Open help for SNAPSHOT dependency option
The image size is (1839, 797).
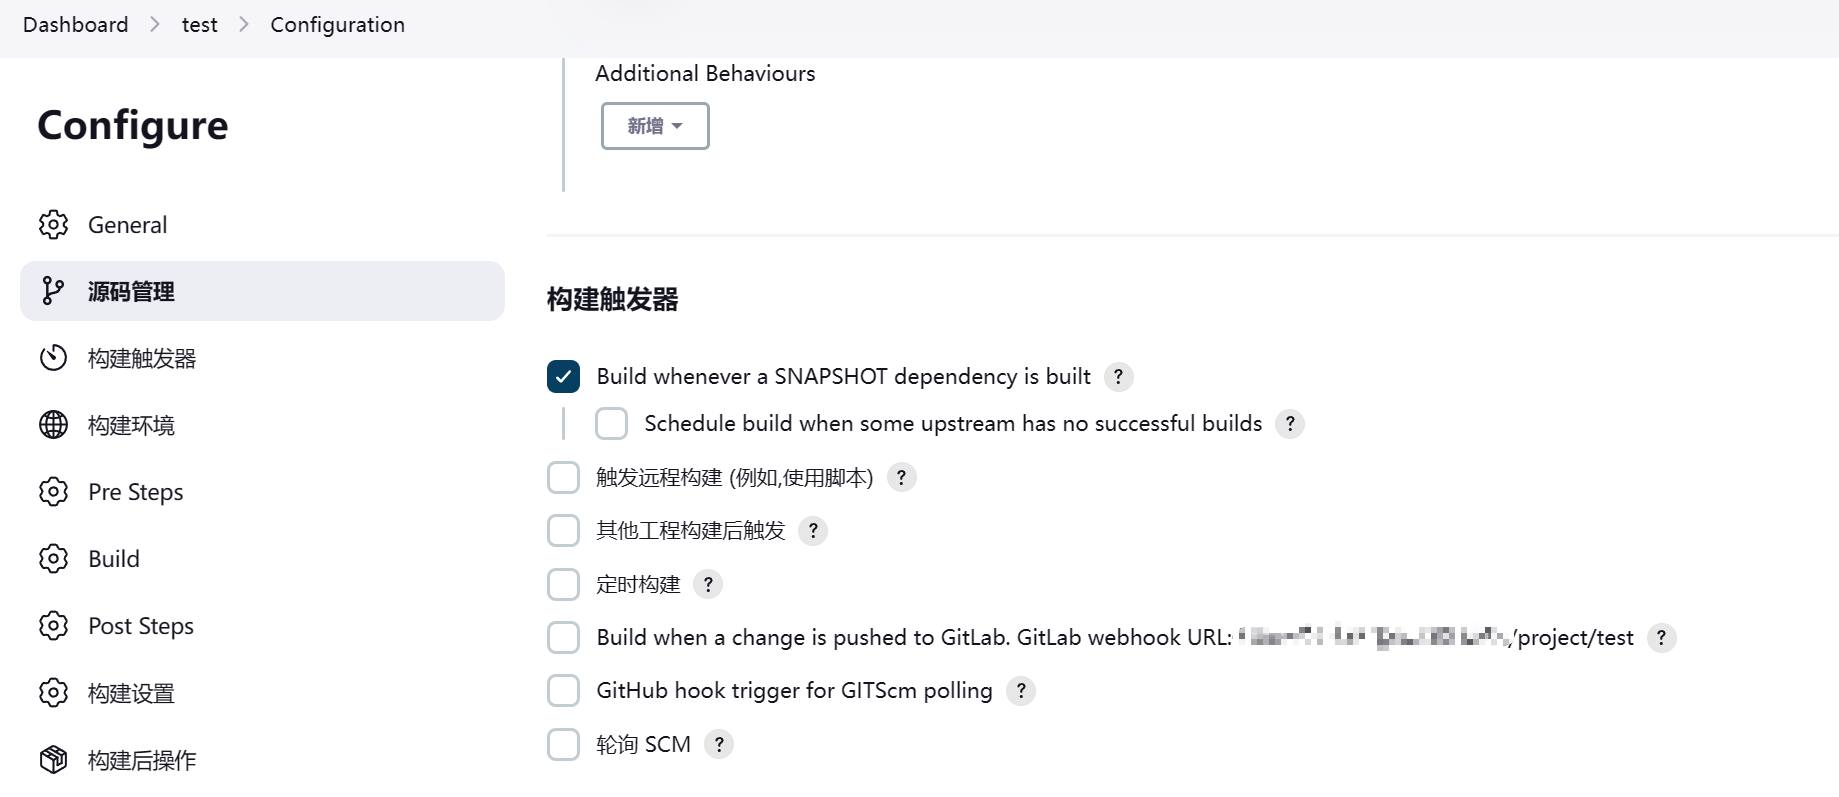tap(1118, 377)
